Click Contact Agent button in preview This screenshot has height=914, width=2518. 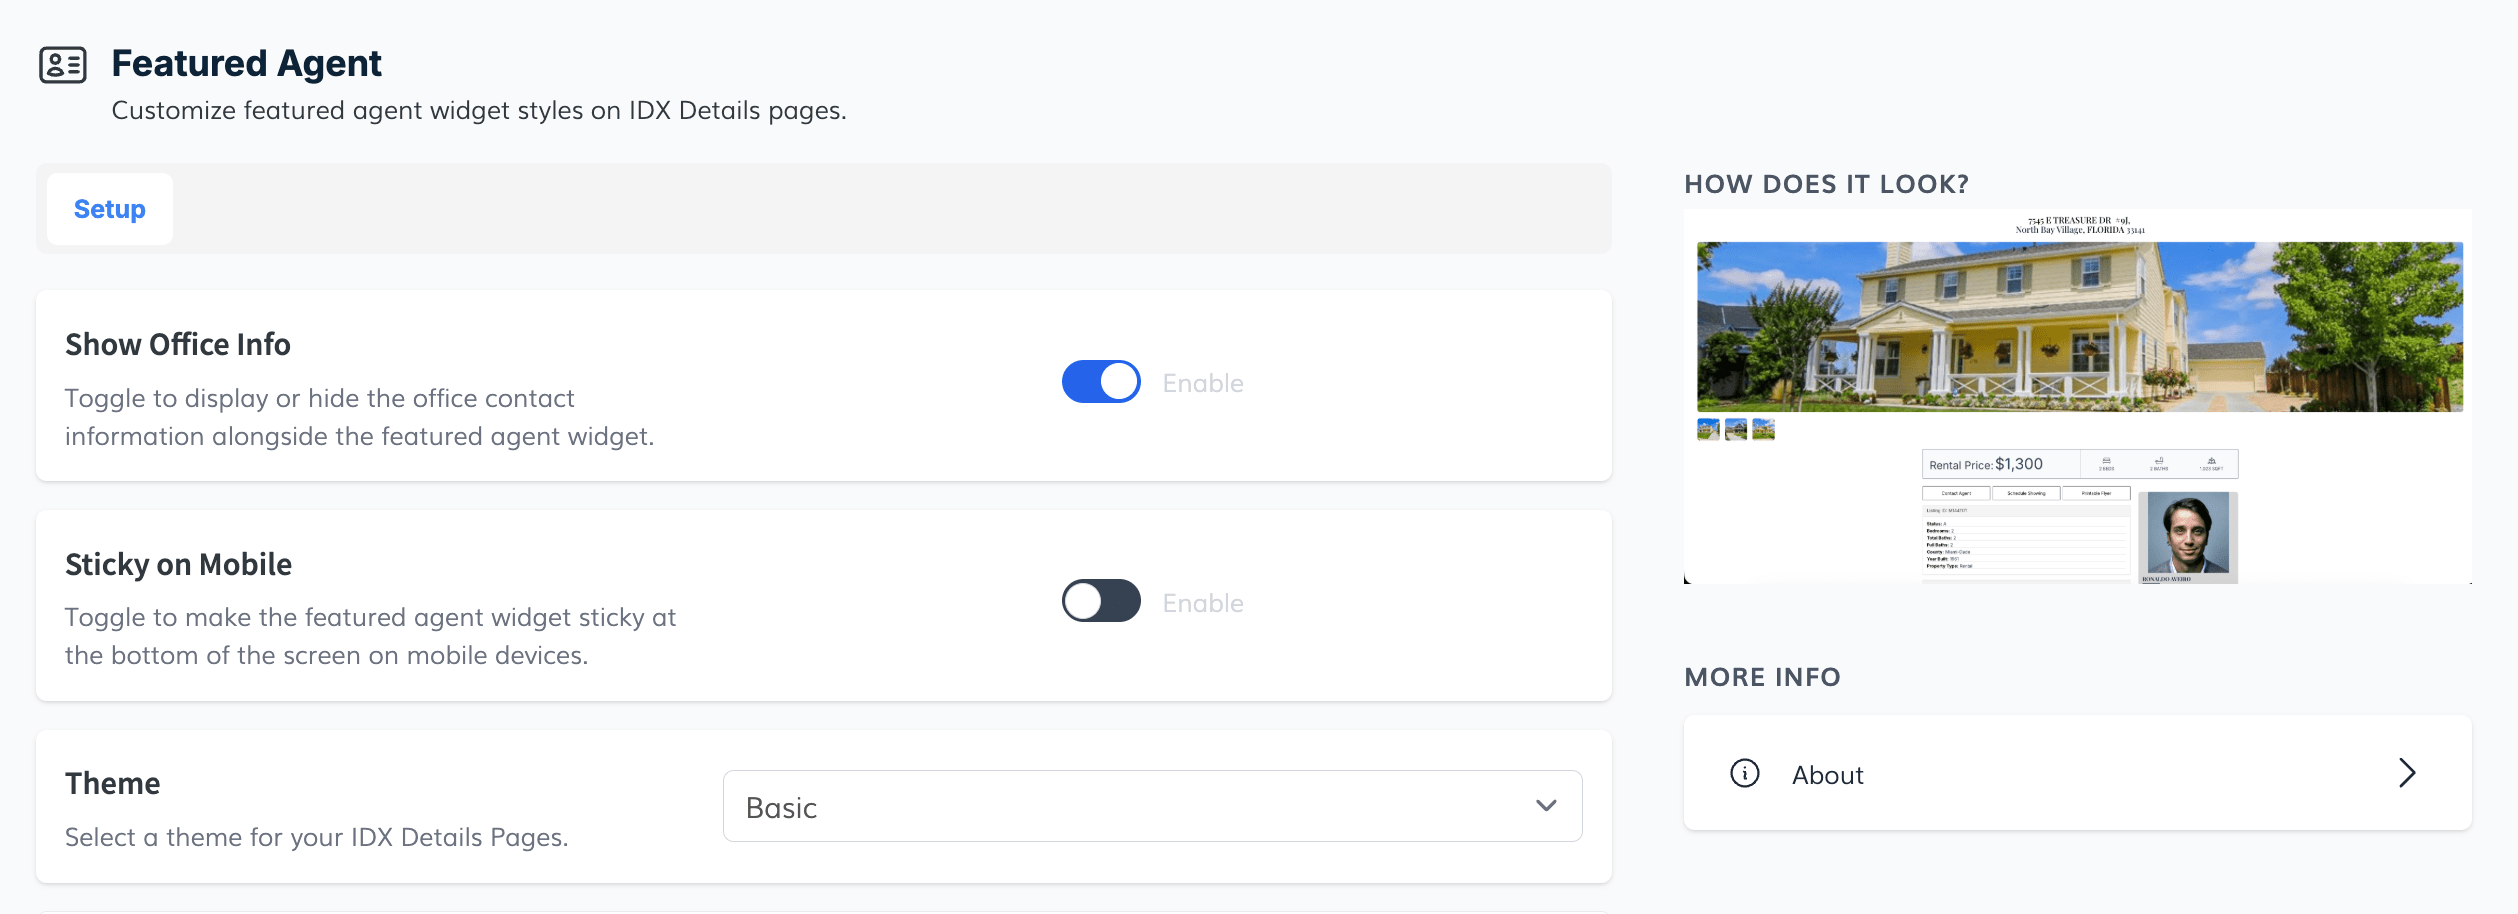pyautogui.click(x=1956, y=493)
